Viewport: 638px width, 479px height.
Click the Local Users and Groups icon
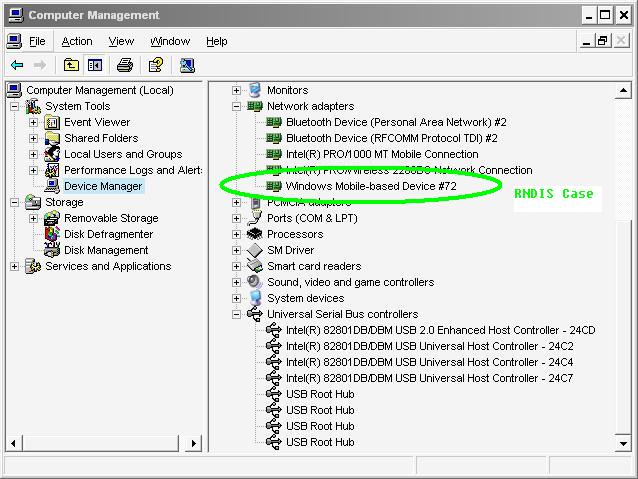(x=52, y=154)
